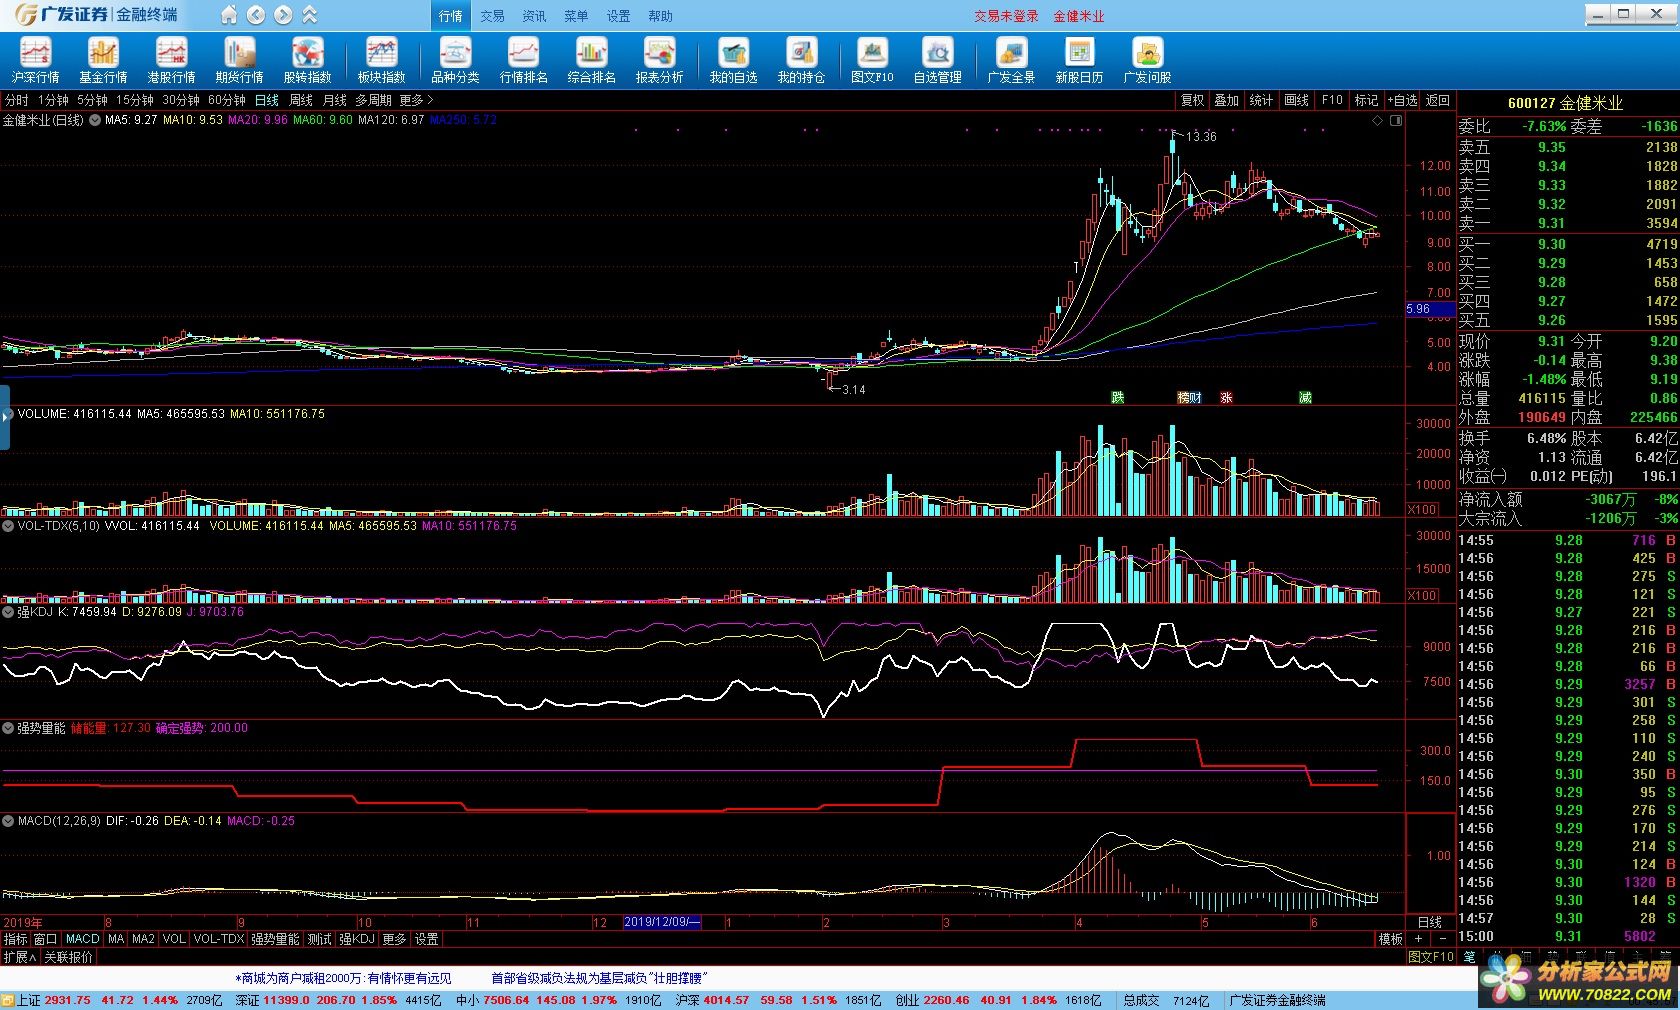The width and height of the screenshot is (1680, 1010).
Task: Open 基金行情 fund quotes icon
Action: tap(103, 59)
